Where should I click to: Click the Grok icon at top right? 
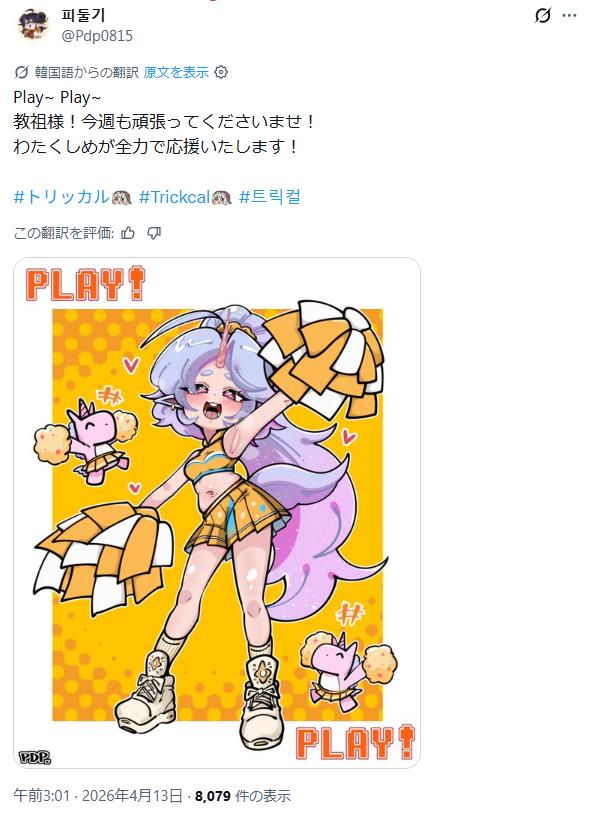pyautogui.click(x=543, y=16)
